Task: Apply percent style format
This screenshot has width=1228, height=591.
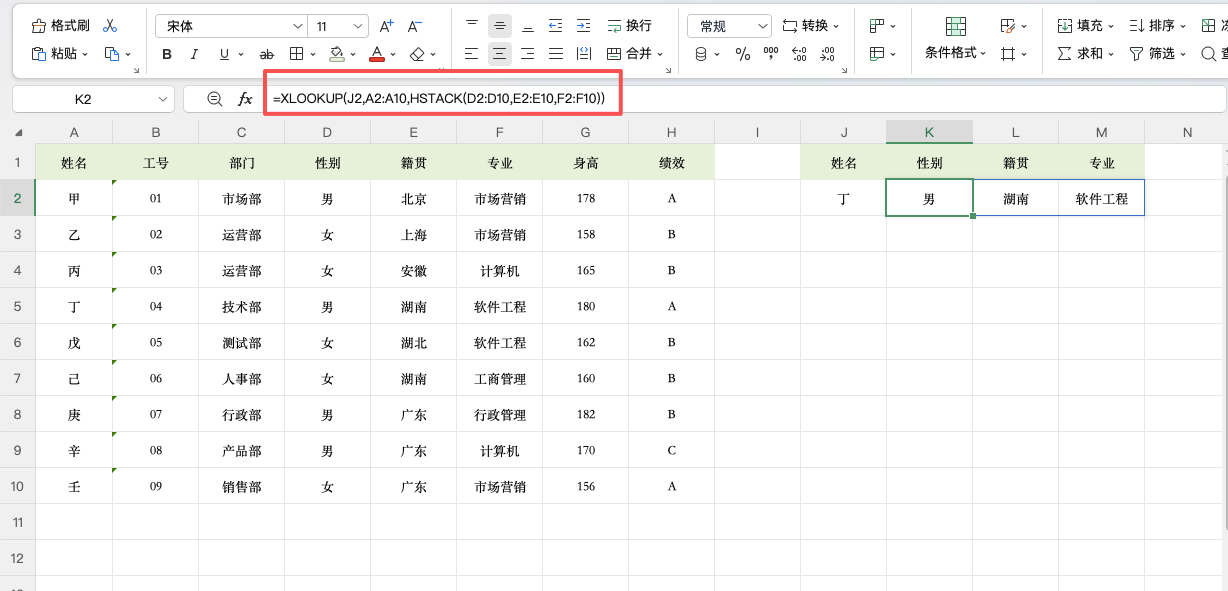Action: (x=743, y=54)
